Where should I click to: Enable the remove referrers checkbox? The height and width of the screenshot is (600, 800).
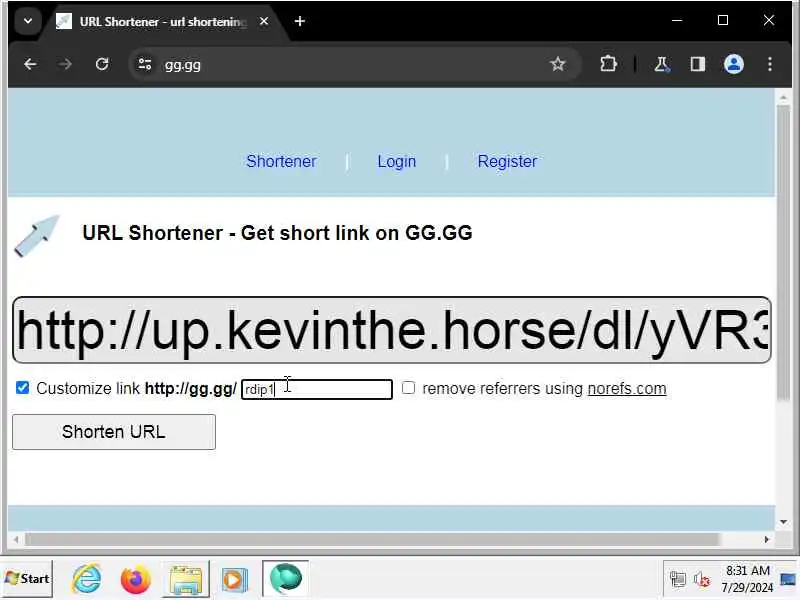tap(408, 388)
